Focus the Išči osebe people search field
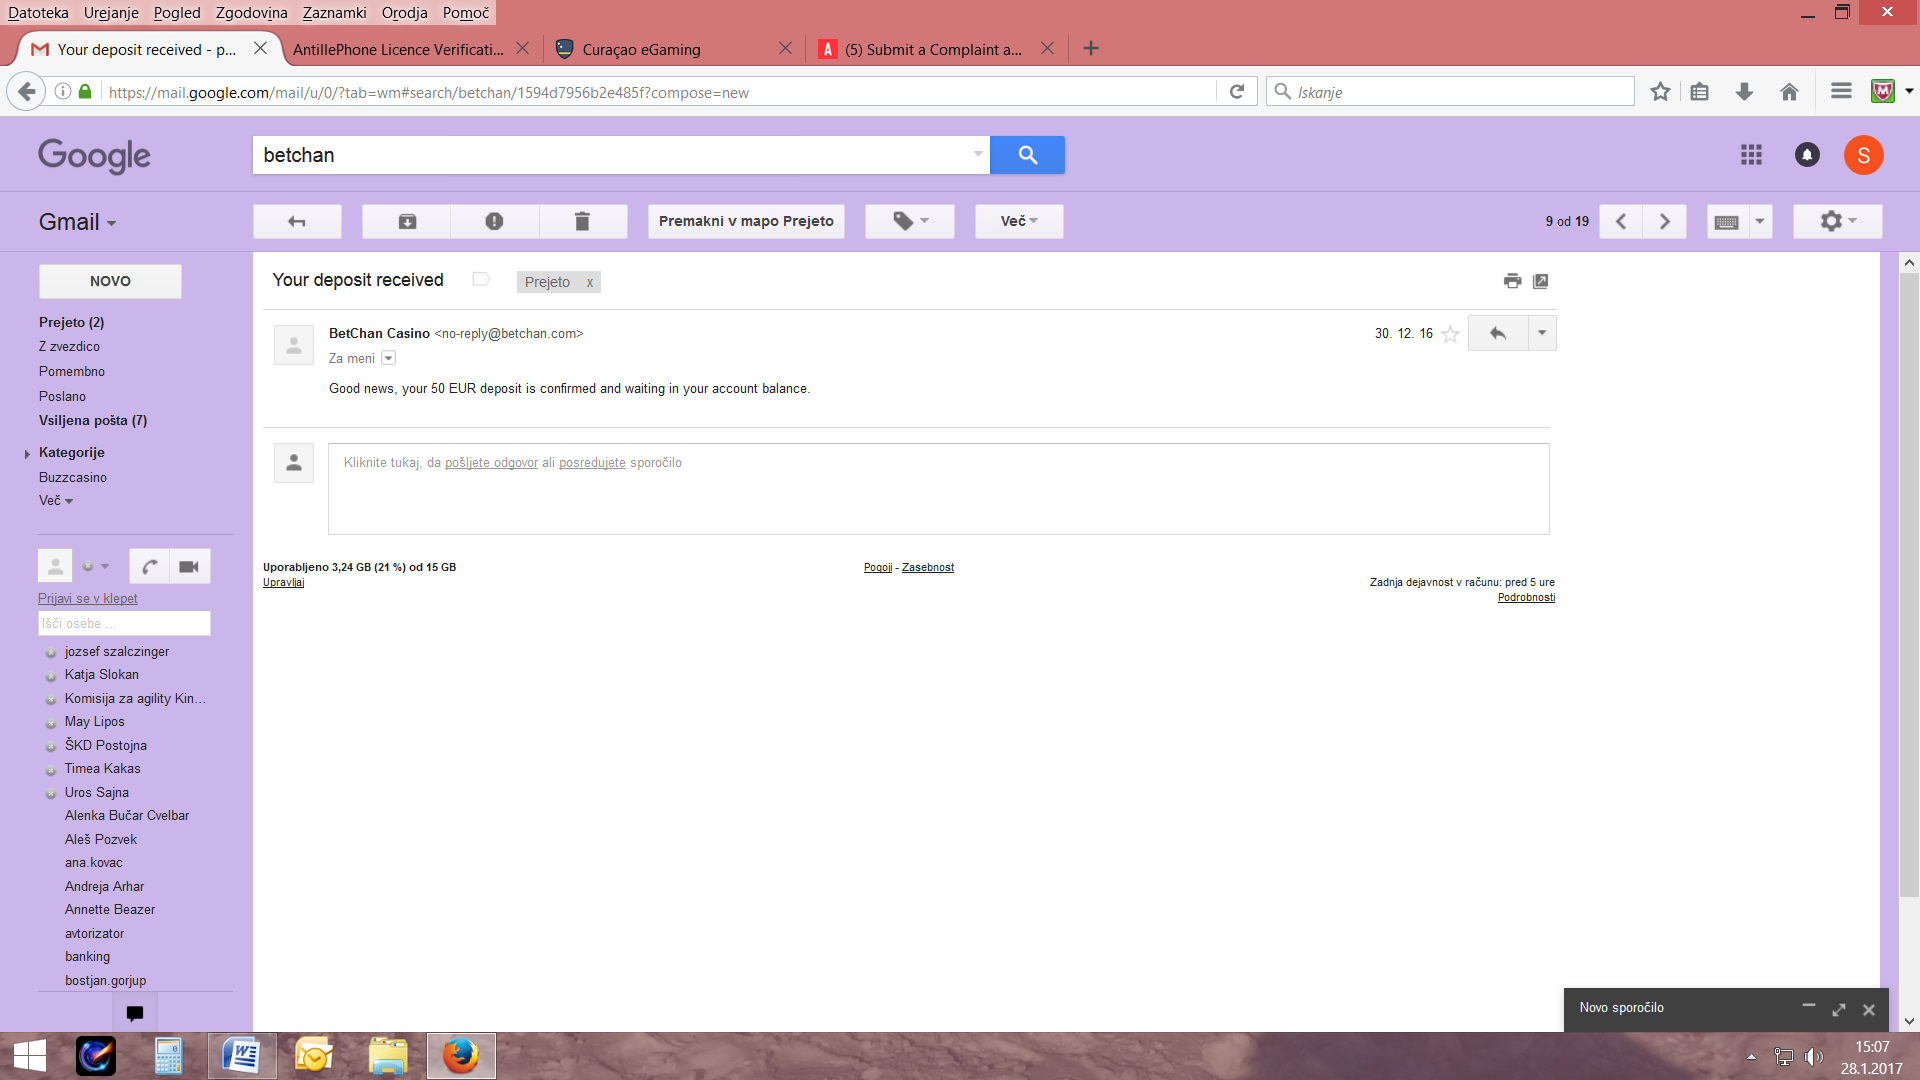The height and width of the screenshot is (1080, 1920). pyautogui.click(x=124, y=623)
